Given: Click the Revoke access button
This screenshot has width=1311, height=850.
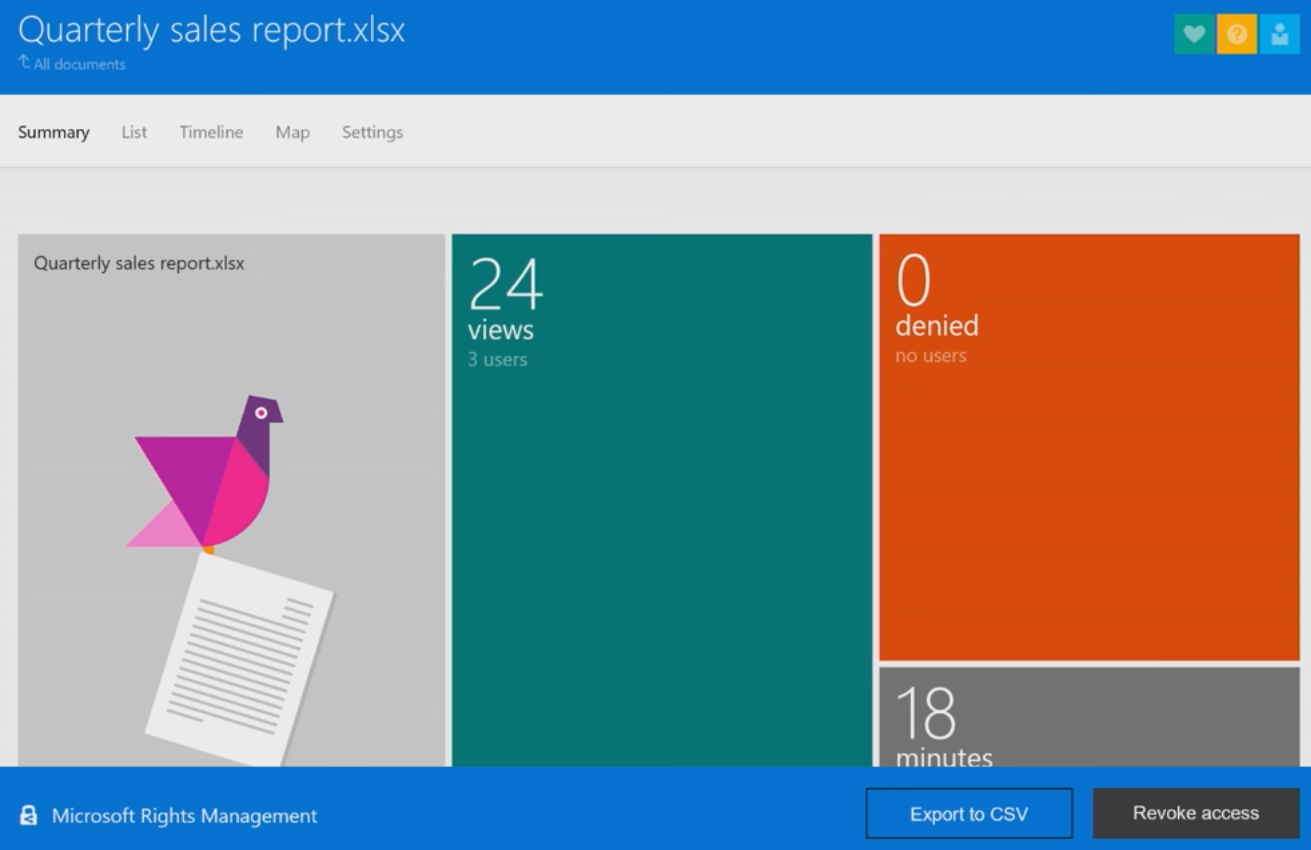Looking at the screenshot, I should coord(1195,814).
